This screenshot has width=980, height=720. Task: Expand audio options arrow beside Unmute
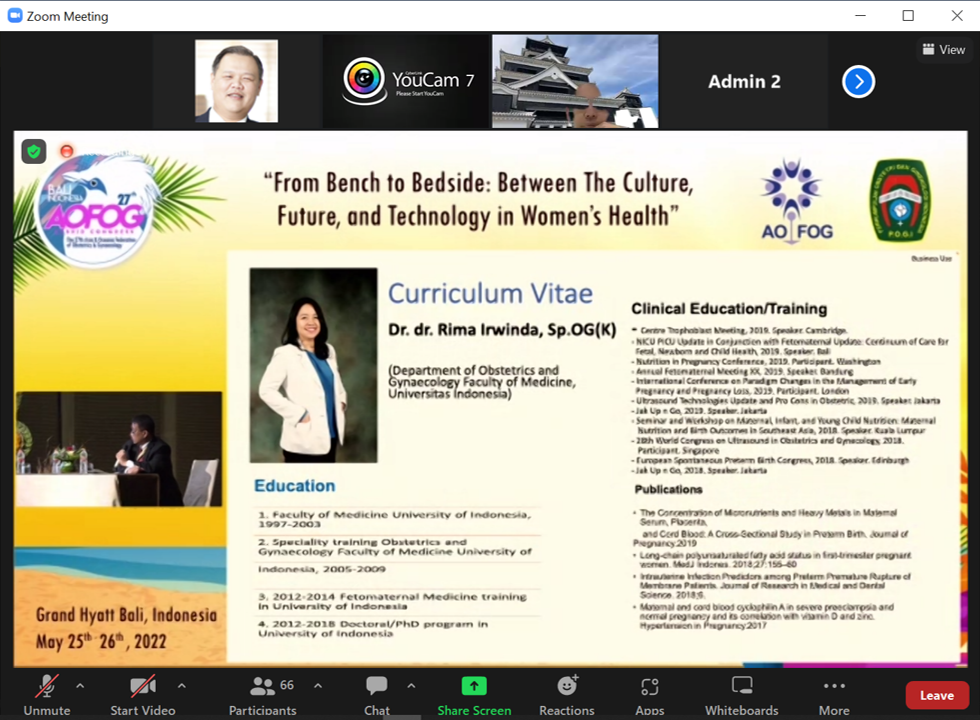pyautogui.click(x=80, y=686)
